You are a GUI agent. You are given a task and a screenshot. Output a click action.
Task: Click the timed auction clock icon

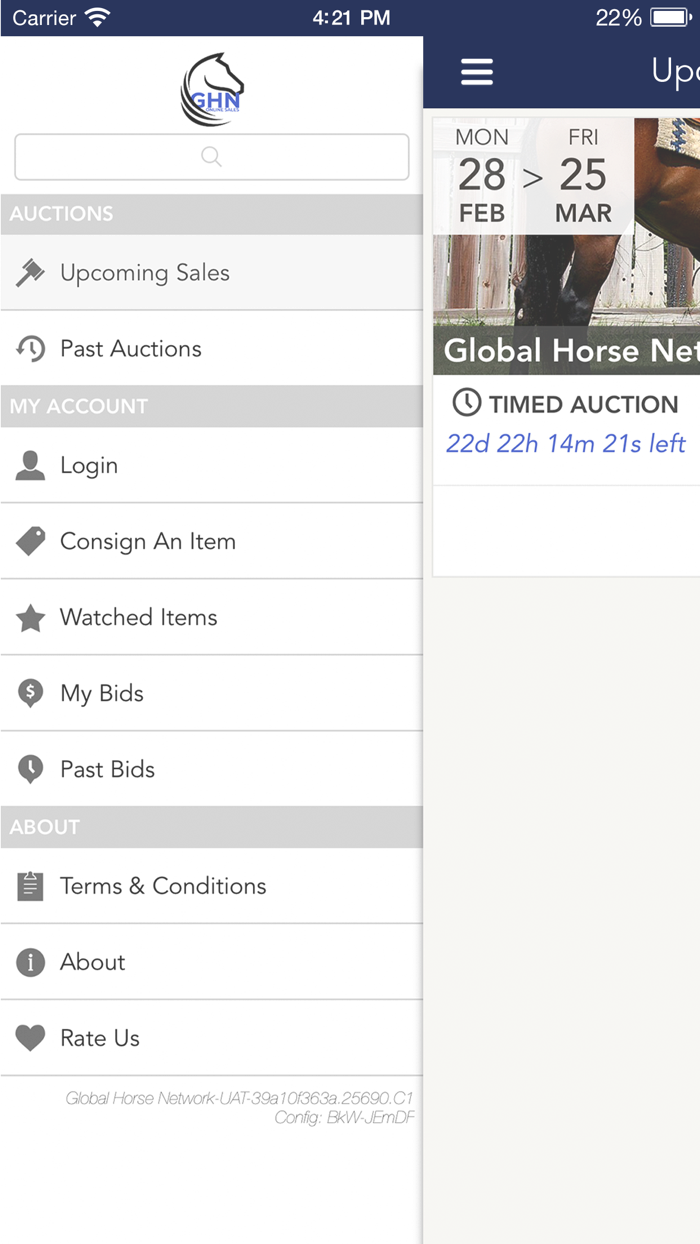point(466,404)
